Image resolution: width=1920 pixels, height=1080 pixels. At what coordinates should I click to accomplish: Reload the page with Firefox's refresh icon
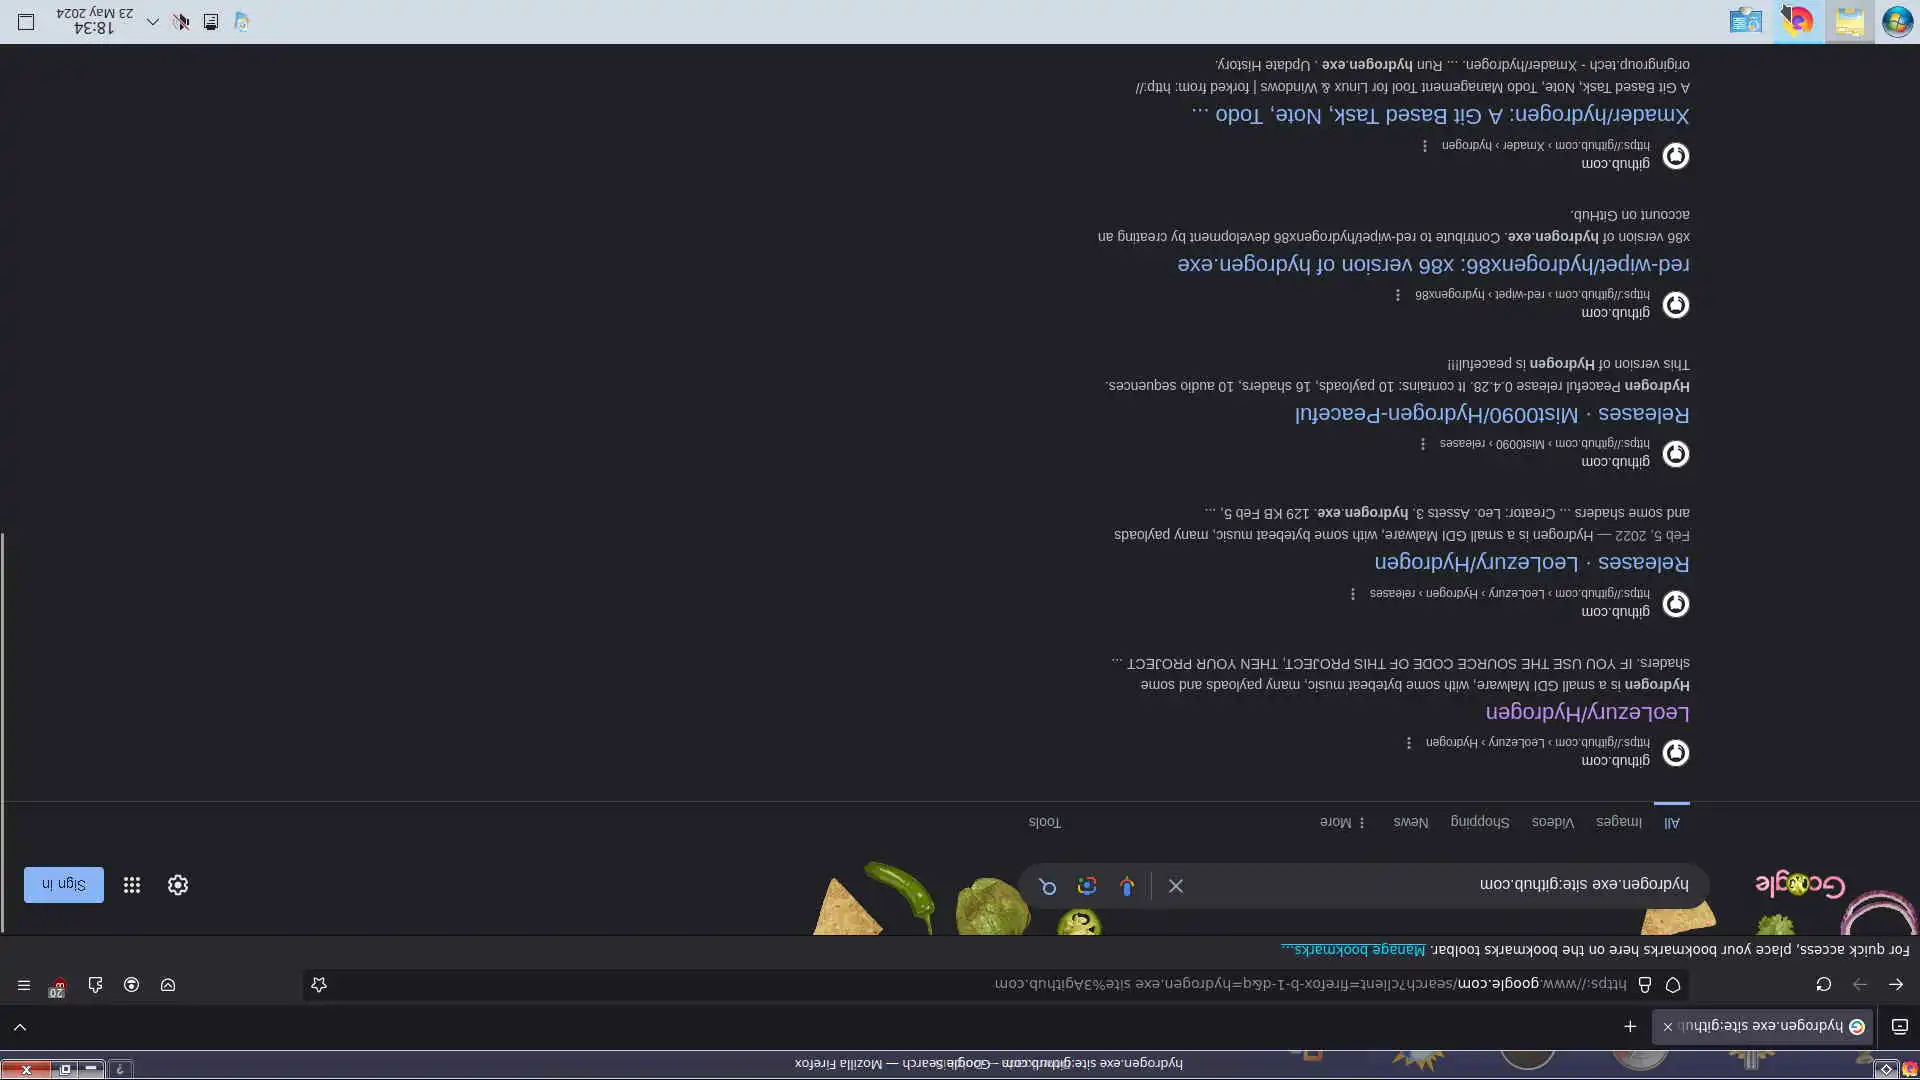(1823, 985)
